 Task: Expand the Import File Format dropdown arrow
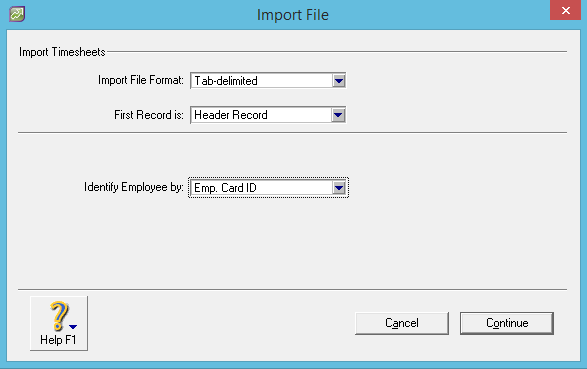click(x=339, y=80)
